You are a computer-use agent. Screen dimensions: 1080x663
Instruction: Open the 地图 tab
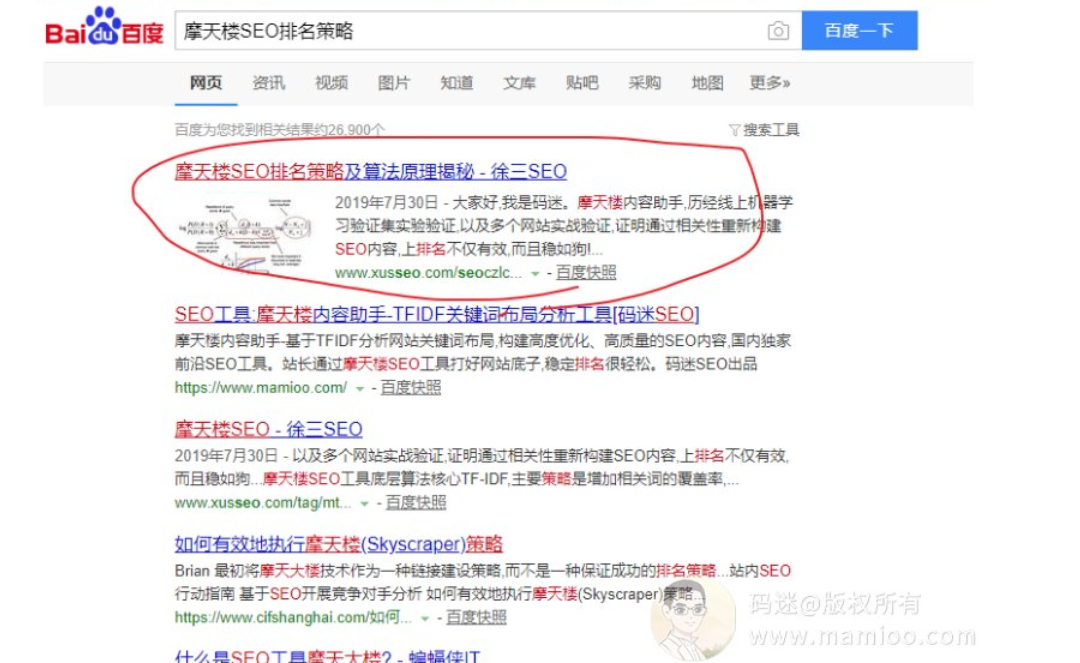pos(707,83)
